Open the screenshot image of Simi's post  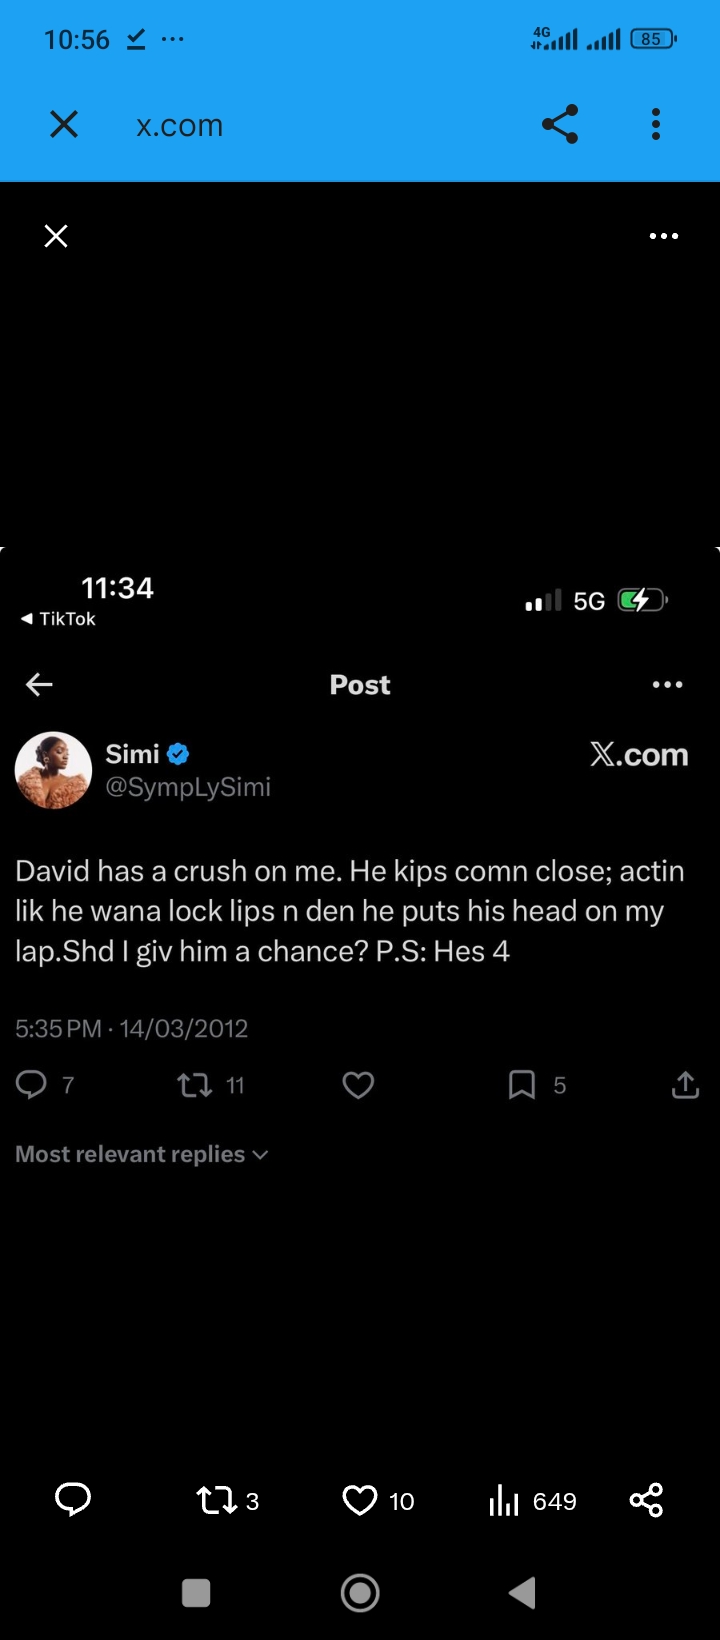(360, 900)
